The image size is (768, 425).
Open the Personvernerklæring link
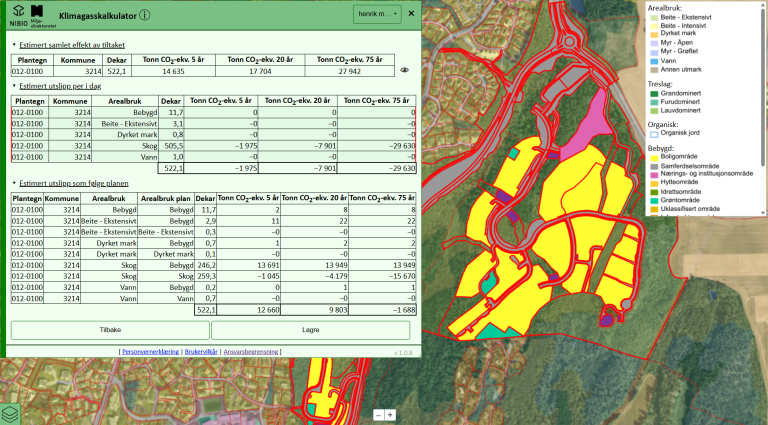click(x=149, y=352)
